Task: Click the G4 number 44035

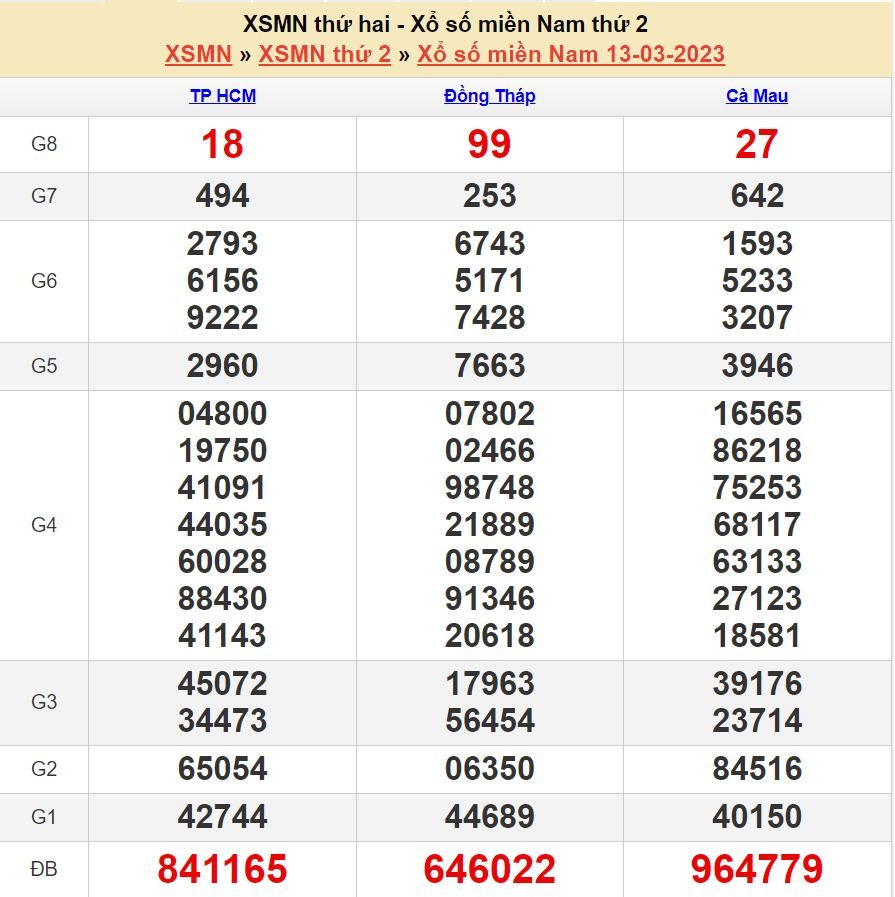Action: tap(222, 525)
